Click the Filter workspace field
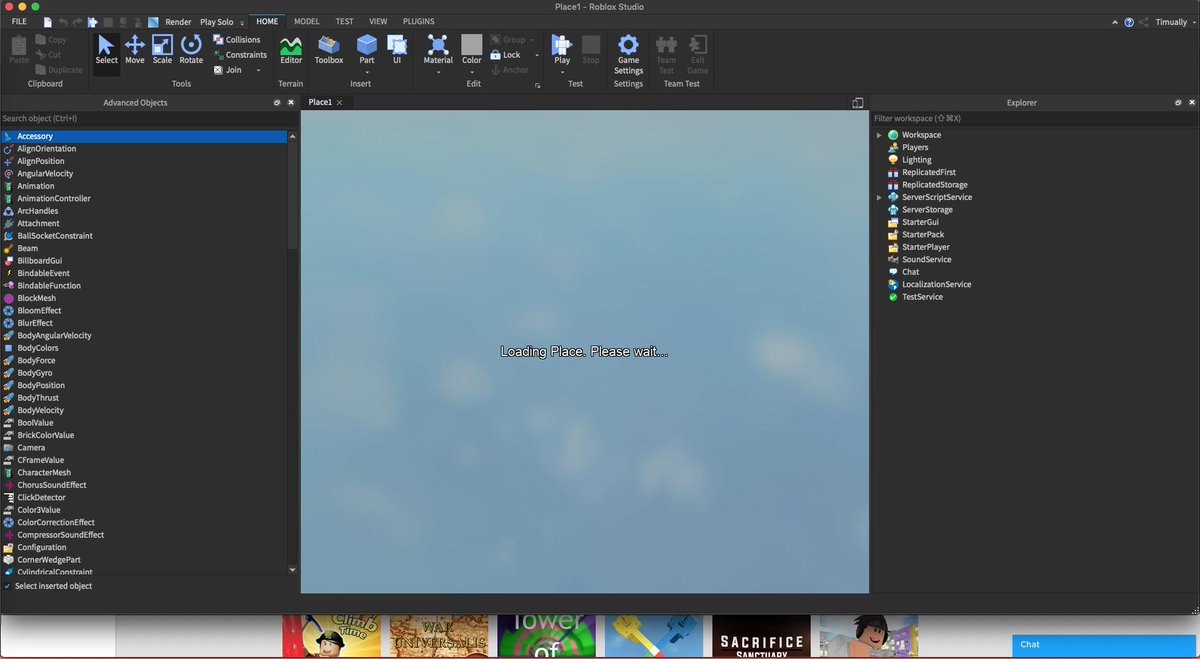 point(1035,118)
